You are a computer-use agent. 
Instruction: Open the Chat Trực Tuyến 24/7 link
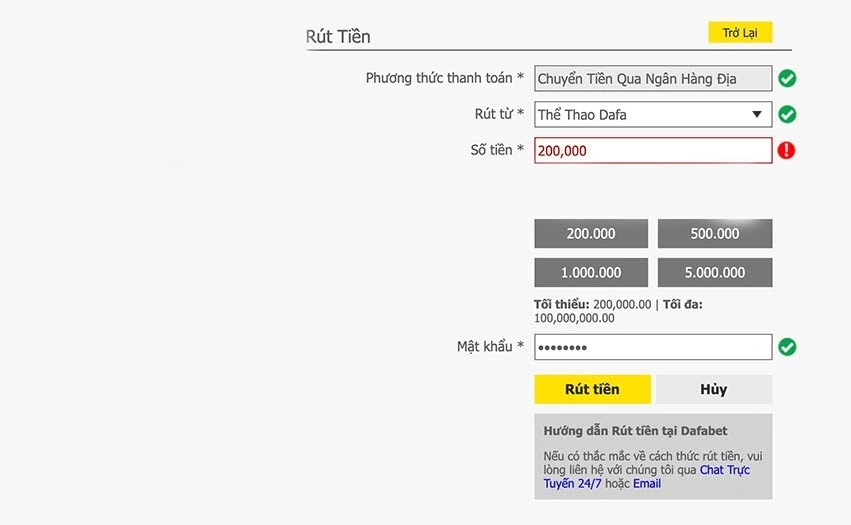point(646,477)
